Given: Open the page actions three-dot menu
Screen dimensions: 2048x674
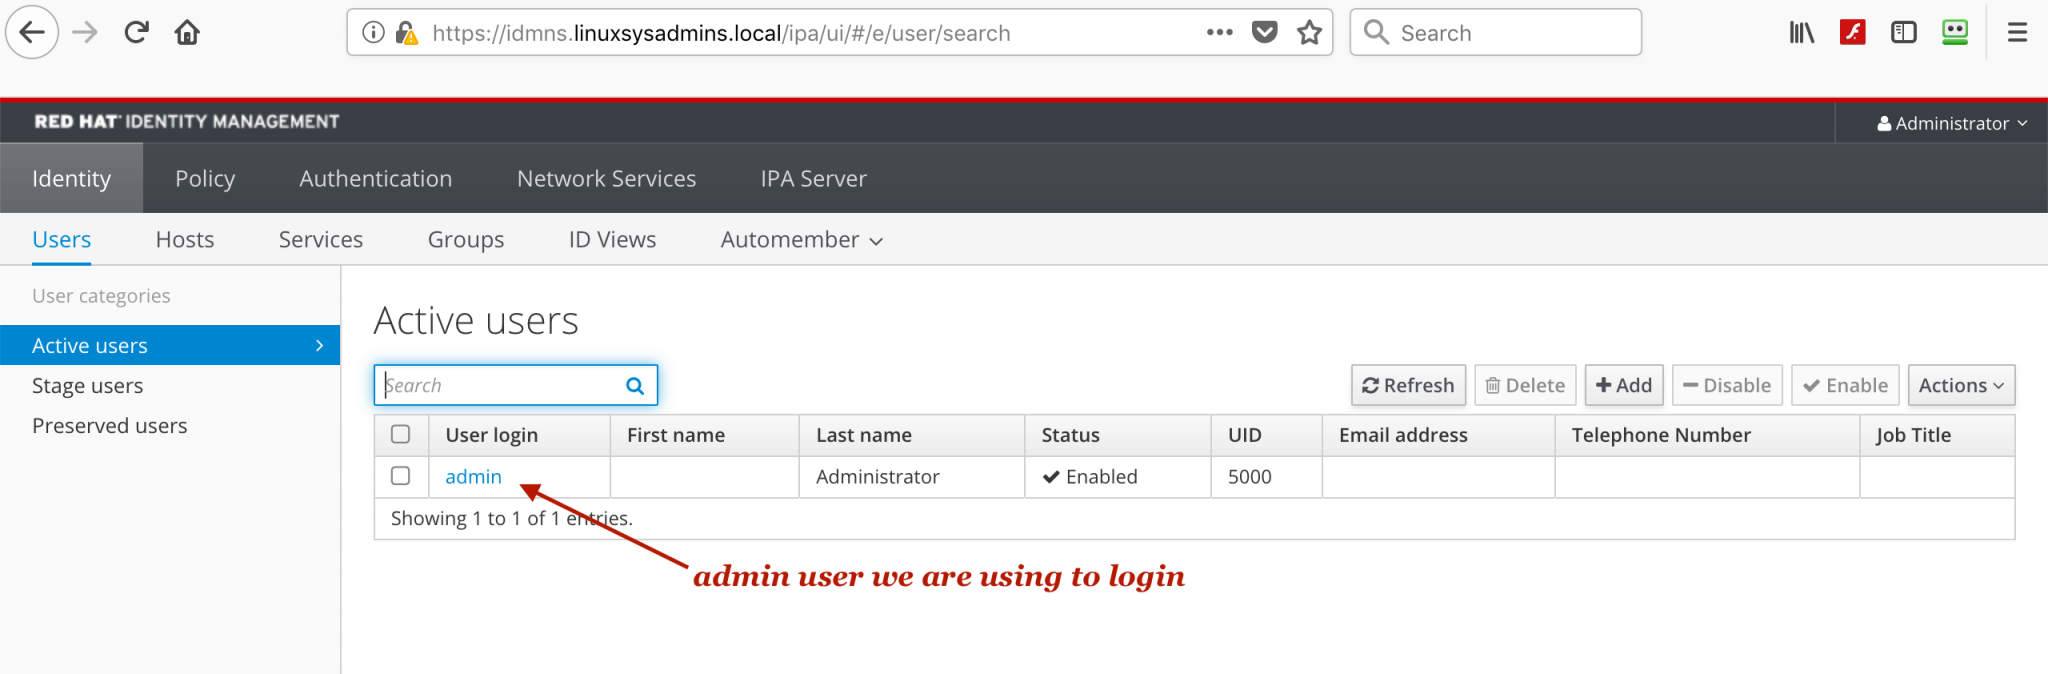Looking at the screenshot, I should click(x=1220, y=32).
